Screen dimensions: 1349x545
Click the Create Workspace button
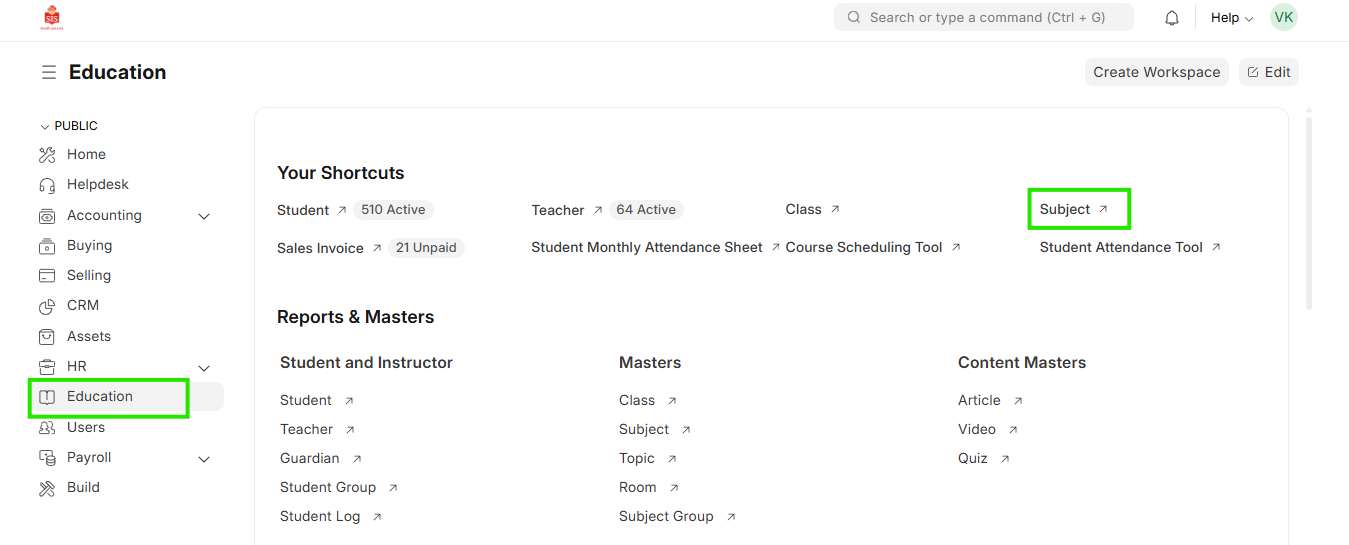click(1156, 72)
